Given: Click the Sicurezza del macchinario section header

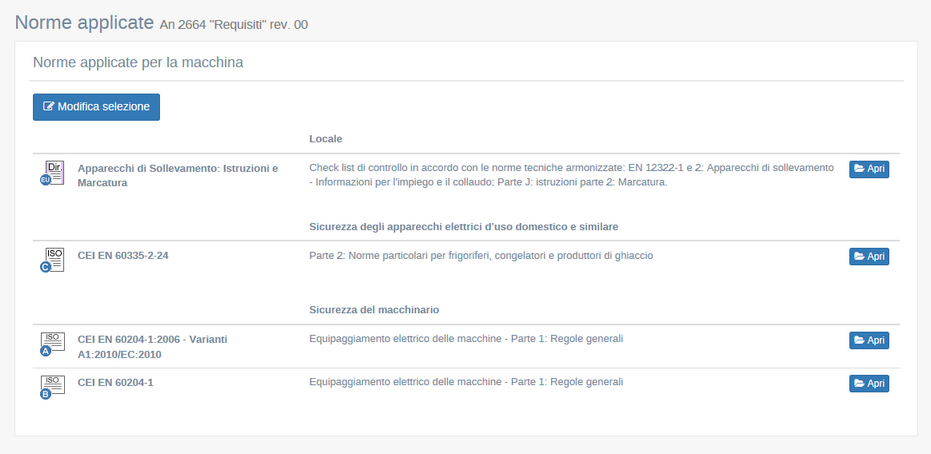Looking at the screenshot, I should tap(374, 310).
